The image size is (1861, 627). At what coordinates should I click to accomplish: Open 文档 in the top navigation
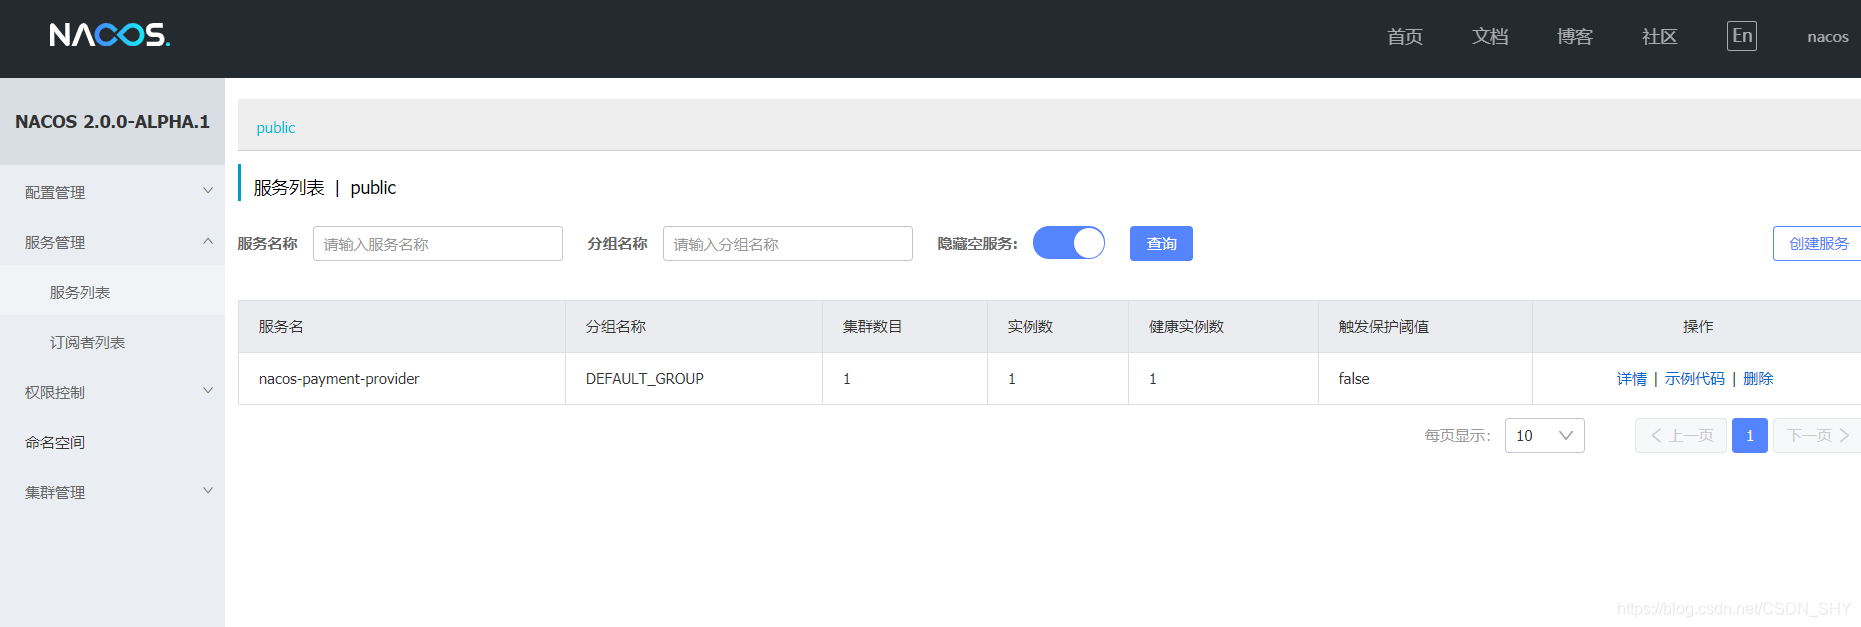pos(1490,37)
